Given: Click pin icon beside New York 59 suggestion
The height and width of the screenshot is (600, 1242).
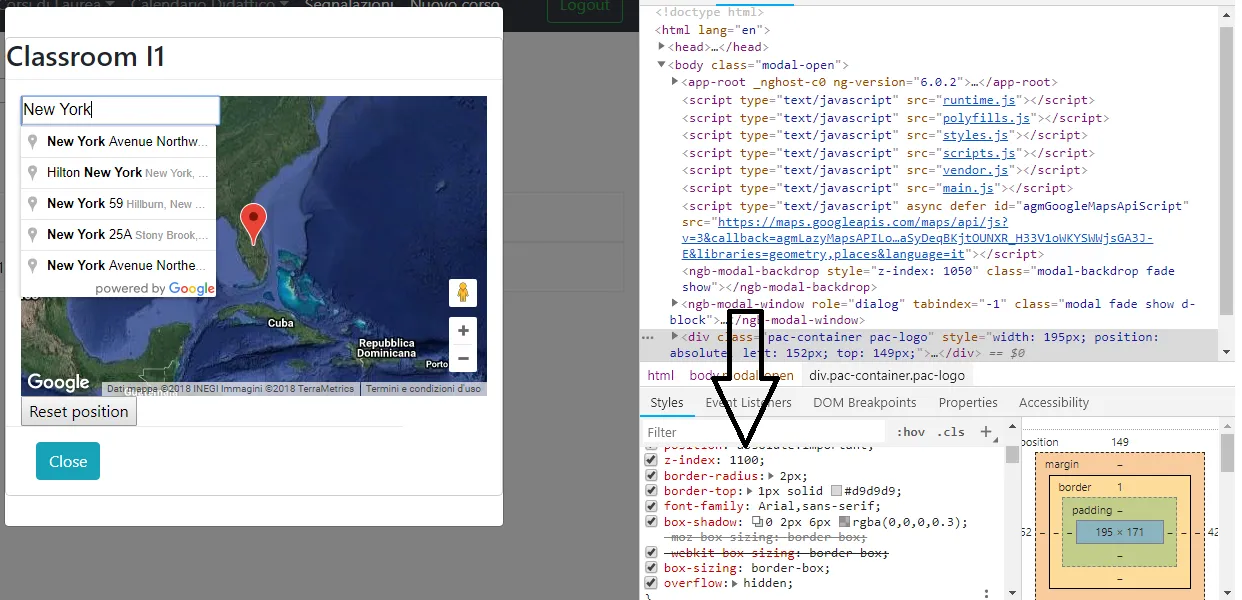Looking at the screenshot, I should [33, 204].
